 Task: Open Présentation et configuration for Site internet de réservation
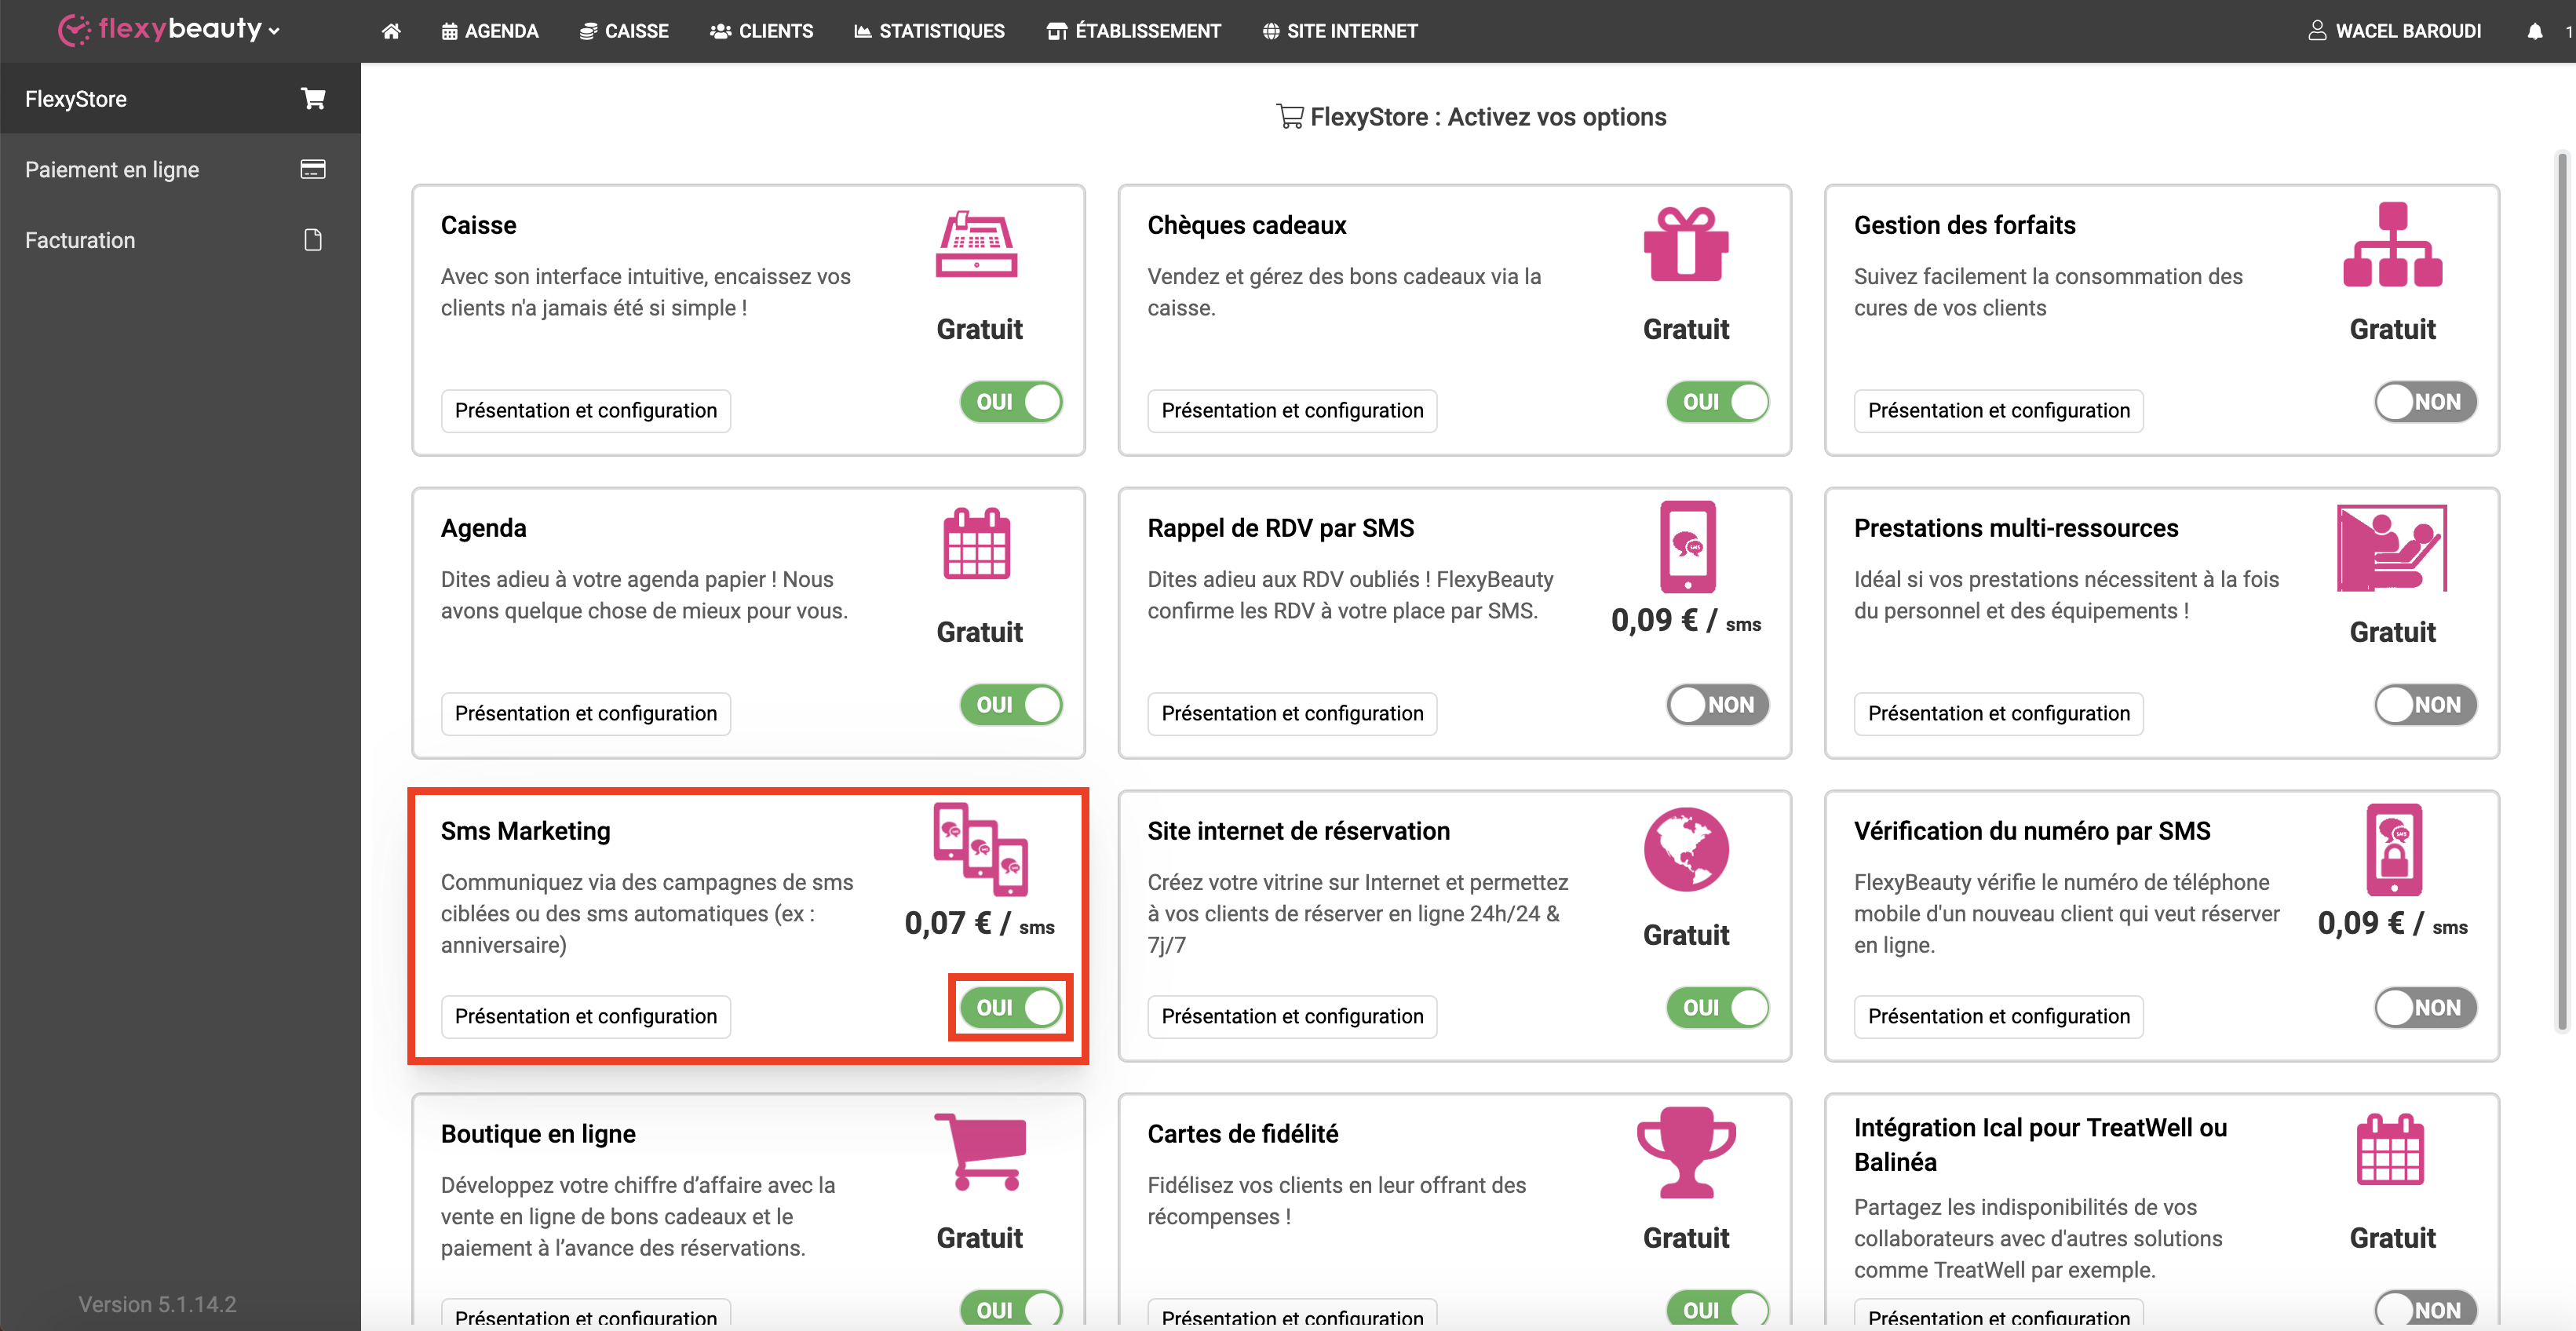click(1292, 1017)
